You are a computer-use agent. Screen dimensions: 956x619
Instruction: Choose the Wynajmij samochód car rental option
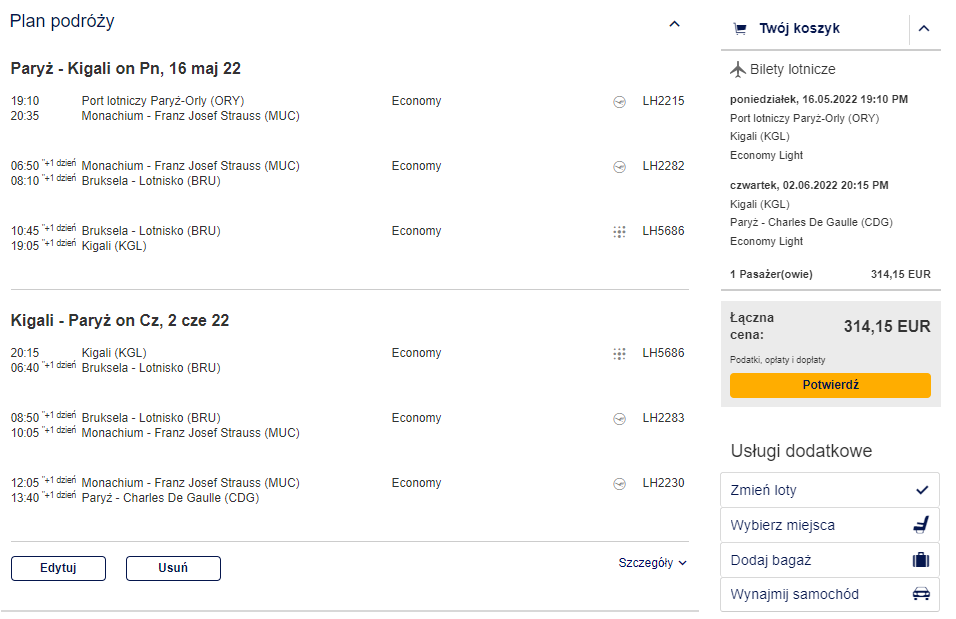pos(830,595)
